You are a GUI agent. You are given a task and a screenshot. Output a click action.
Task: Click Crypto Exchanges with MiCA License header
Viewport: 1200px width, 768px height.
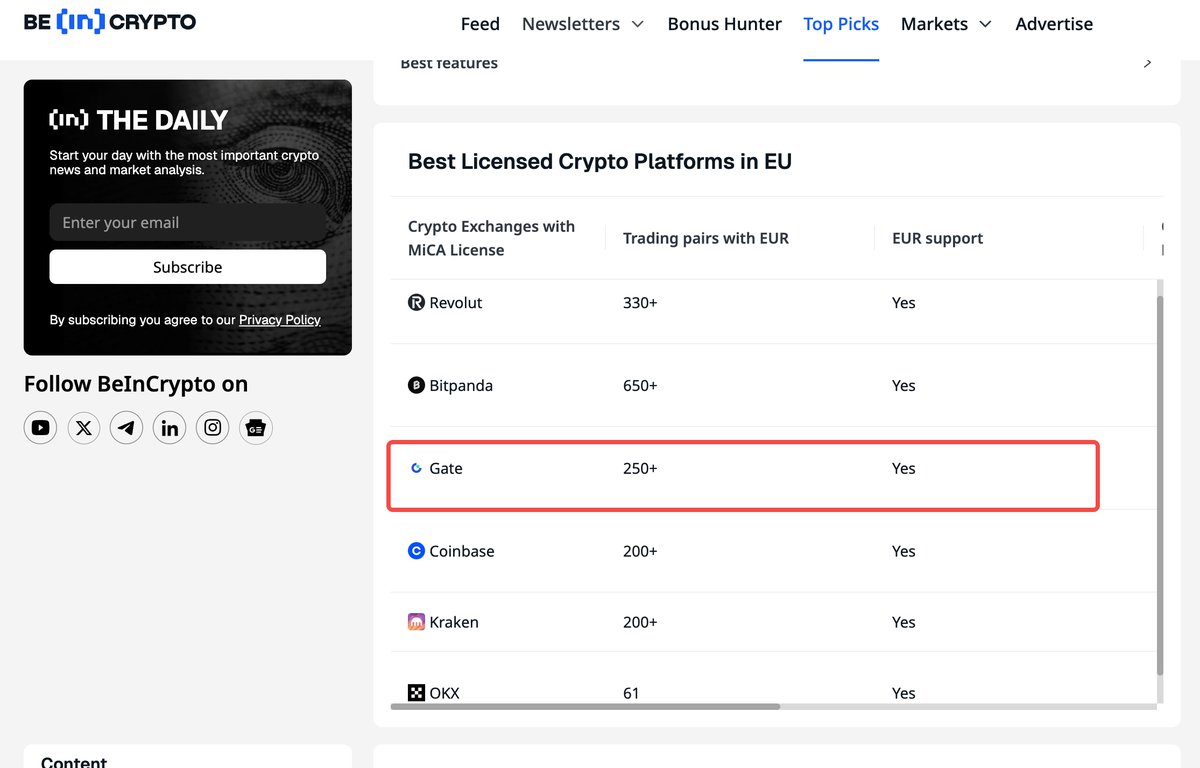tap(492, 238)
